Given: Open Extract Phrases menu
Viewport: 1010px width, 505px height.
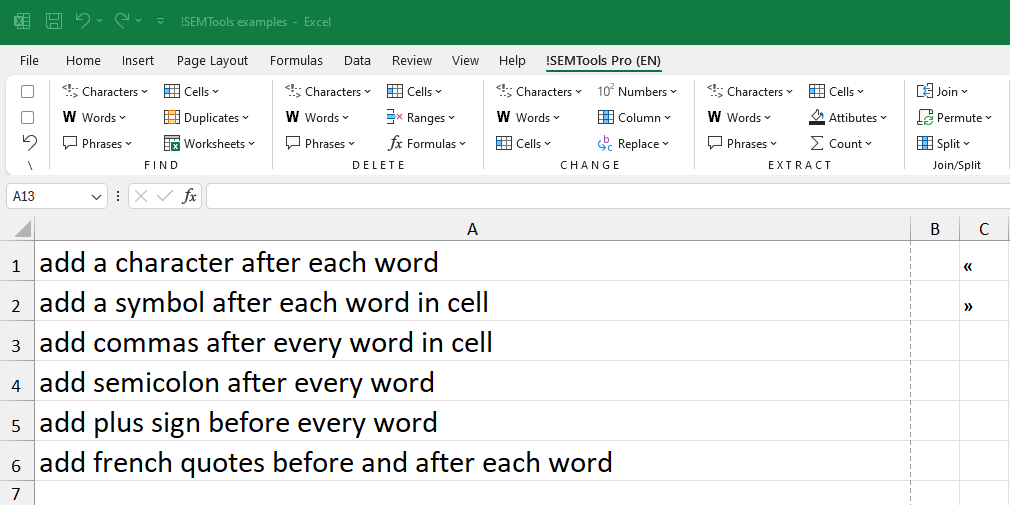Looking at the screenshot, I should click(x=742, y=143).
